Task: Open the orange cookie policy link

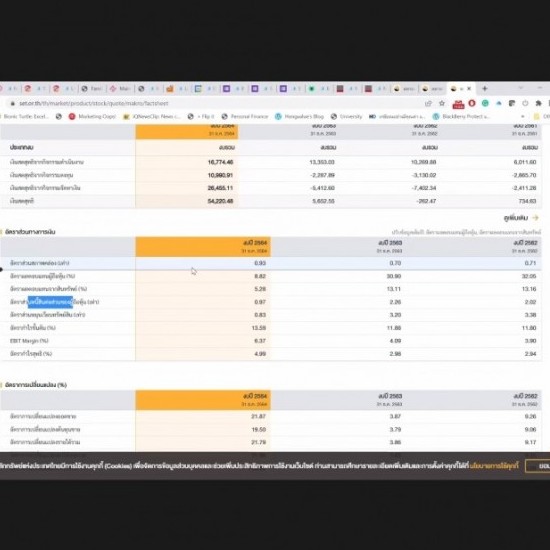Action: (494, 466)
